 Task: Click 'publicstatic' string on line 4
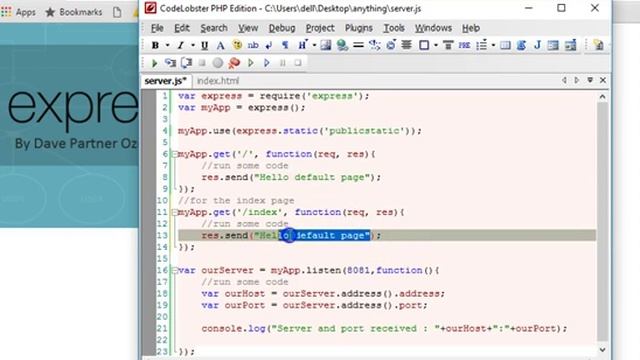tap(364, 131)
